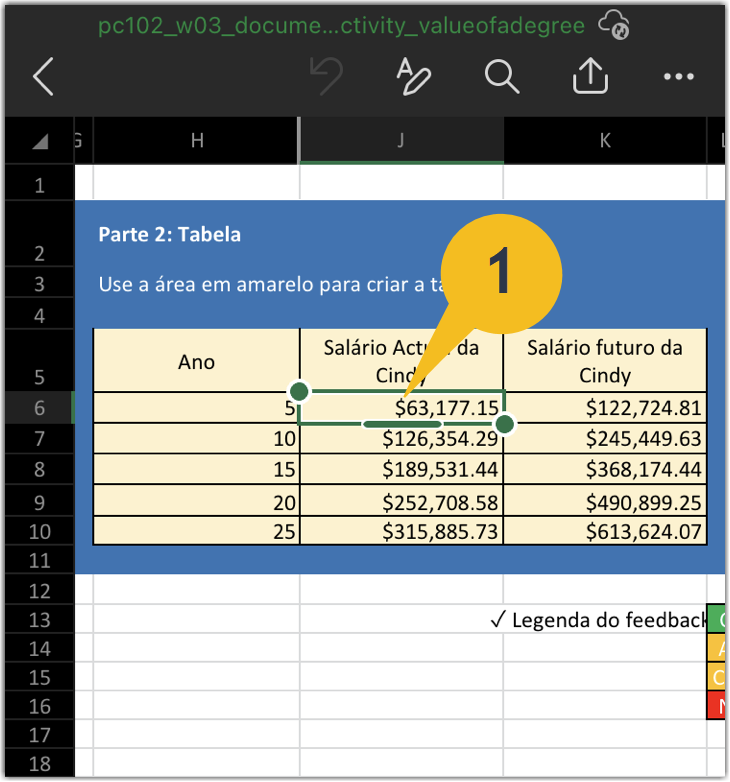Select column K header
Screen dimensions: 730x782
coord(605,141)
